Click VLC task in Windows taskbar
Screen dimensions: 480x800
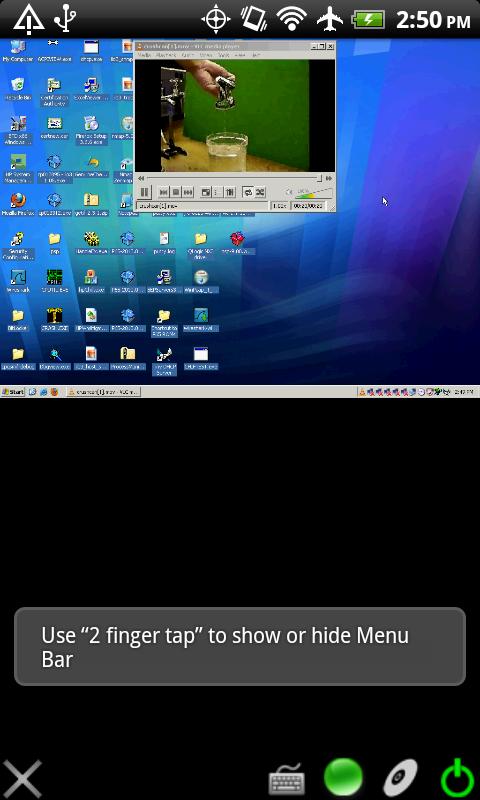click(104, 391)
